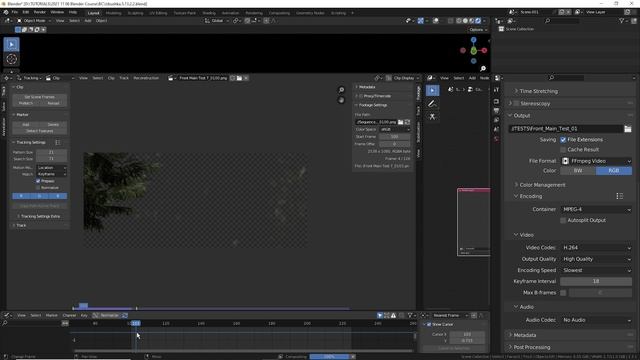The height and width of the screenshot is (360, 640).
Task: Click the red X axis gizmo ball
Action: [x=484, y=51]
